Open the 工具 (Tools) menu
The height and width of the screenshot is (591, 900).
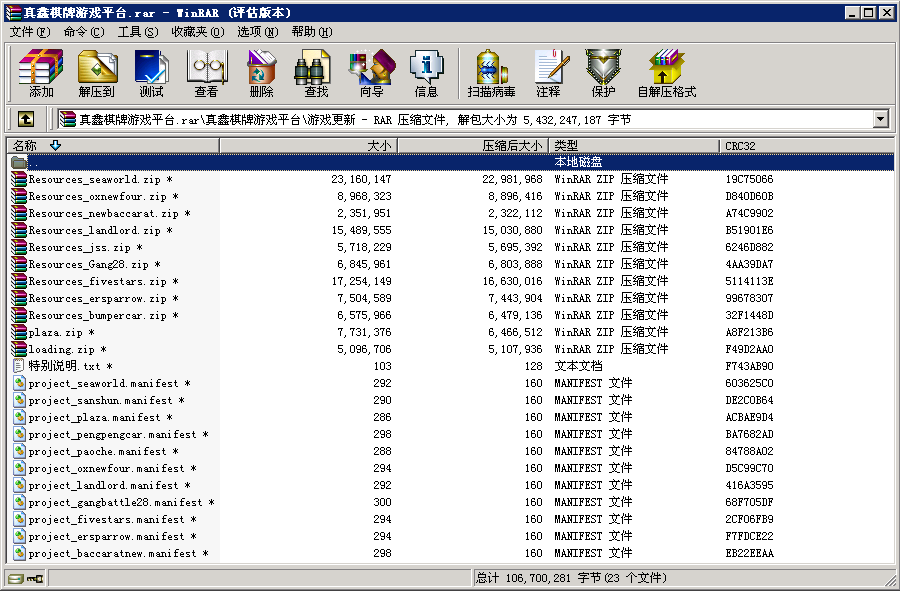point(137,32)
